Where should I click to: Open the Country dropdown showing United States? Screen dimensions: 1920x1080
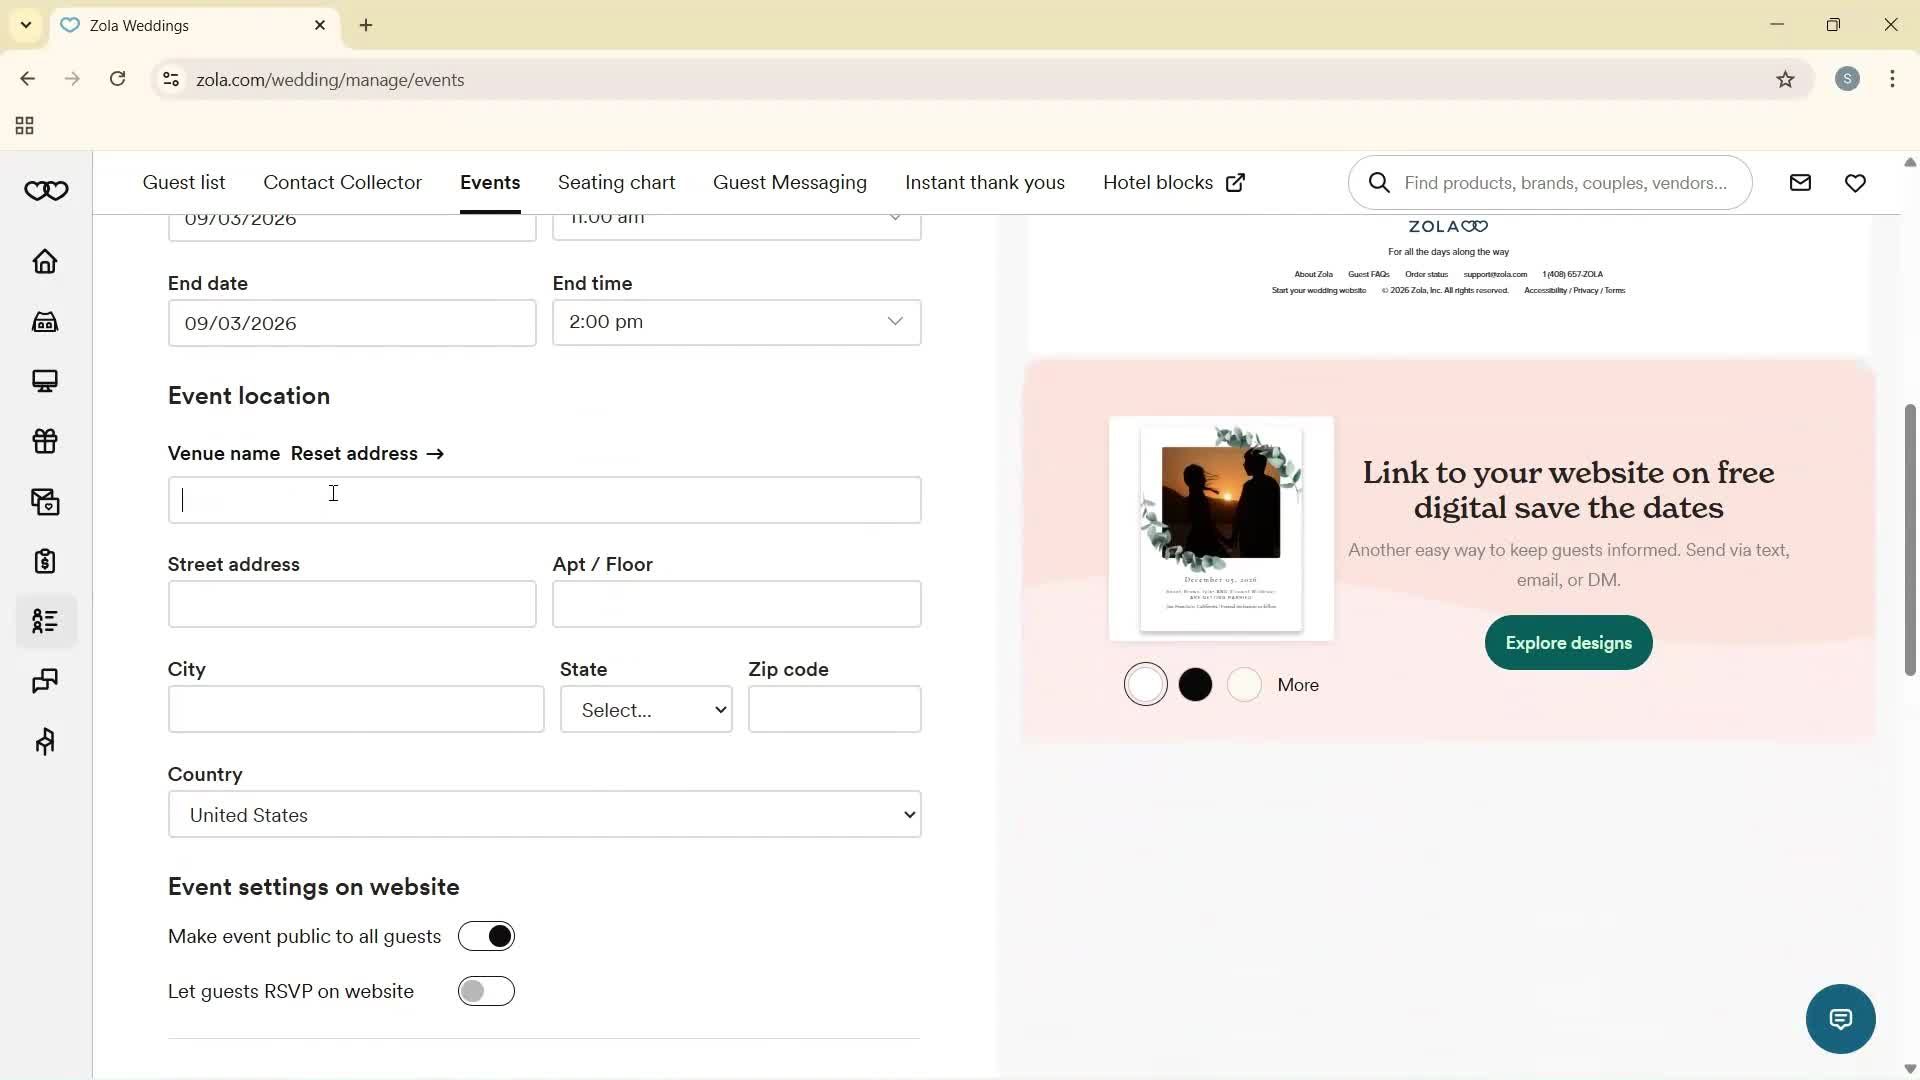[544, 814]
